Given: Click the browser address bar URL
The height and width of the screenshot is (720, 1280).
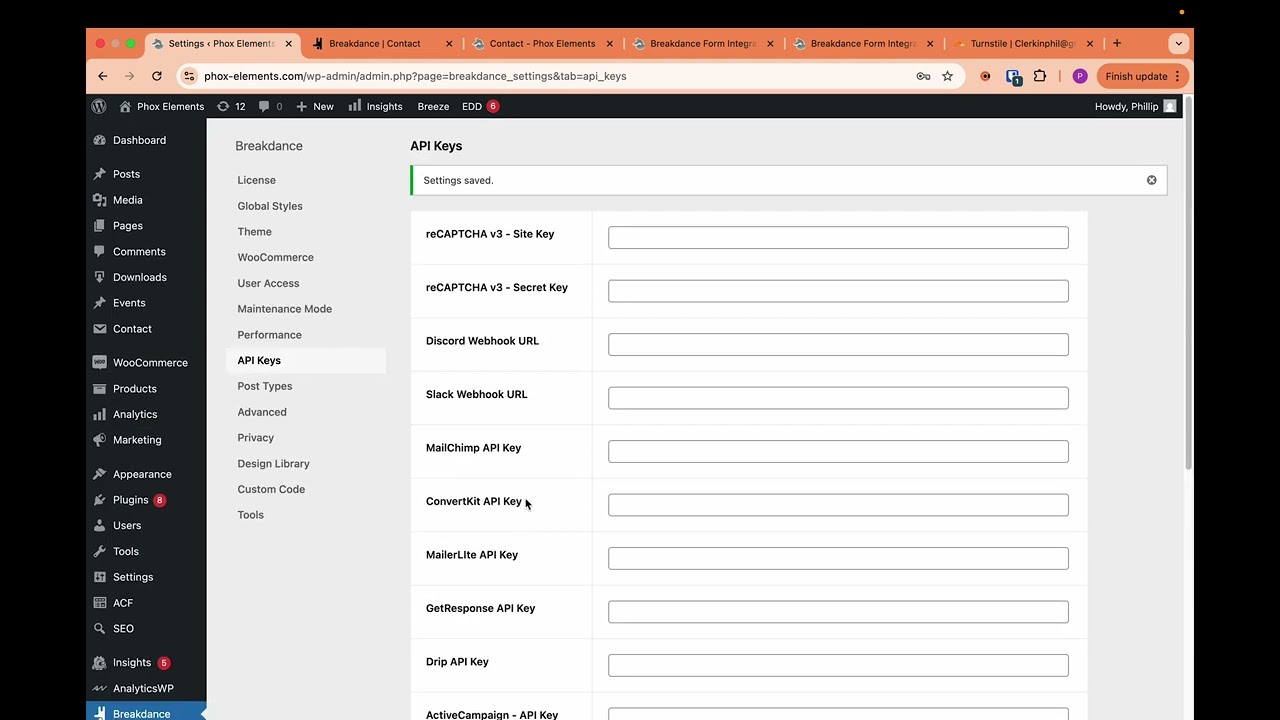Looking at the screenshot, I should pyautogui.click(x=415, y=76).
